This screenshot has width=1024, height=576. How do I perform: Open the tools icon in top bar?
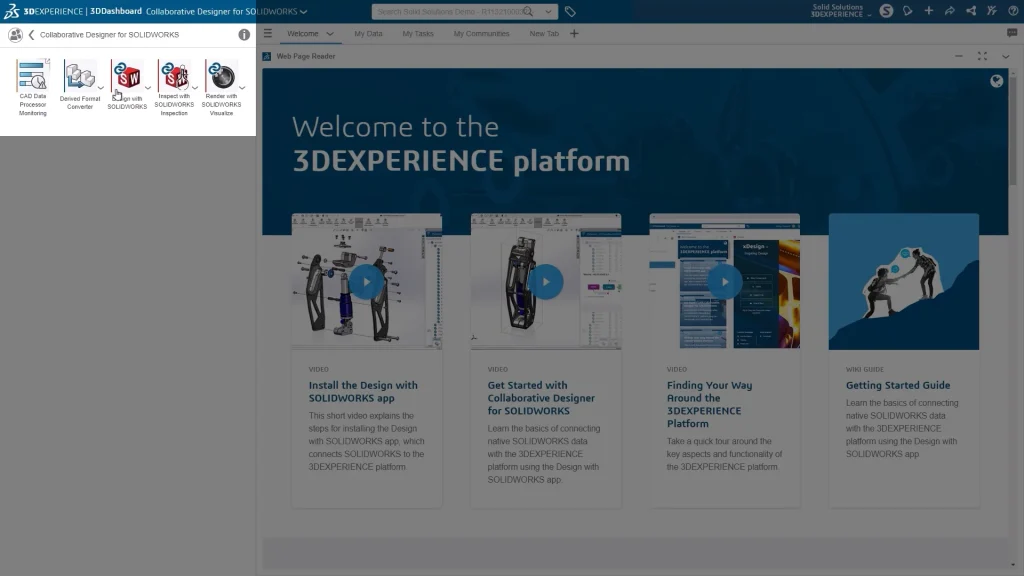coord(992,11)
